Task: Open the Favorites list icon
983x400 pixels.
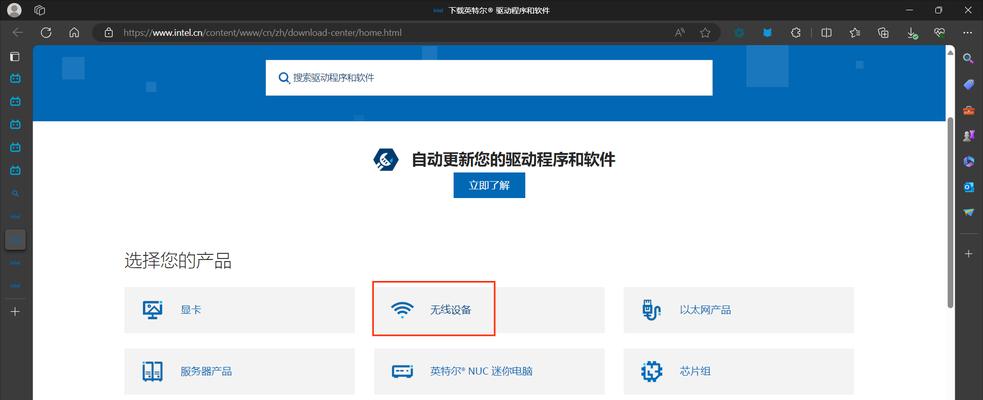Action: coord(854,33)
